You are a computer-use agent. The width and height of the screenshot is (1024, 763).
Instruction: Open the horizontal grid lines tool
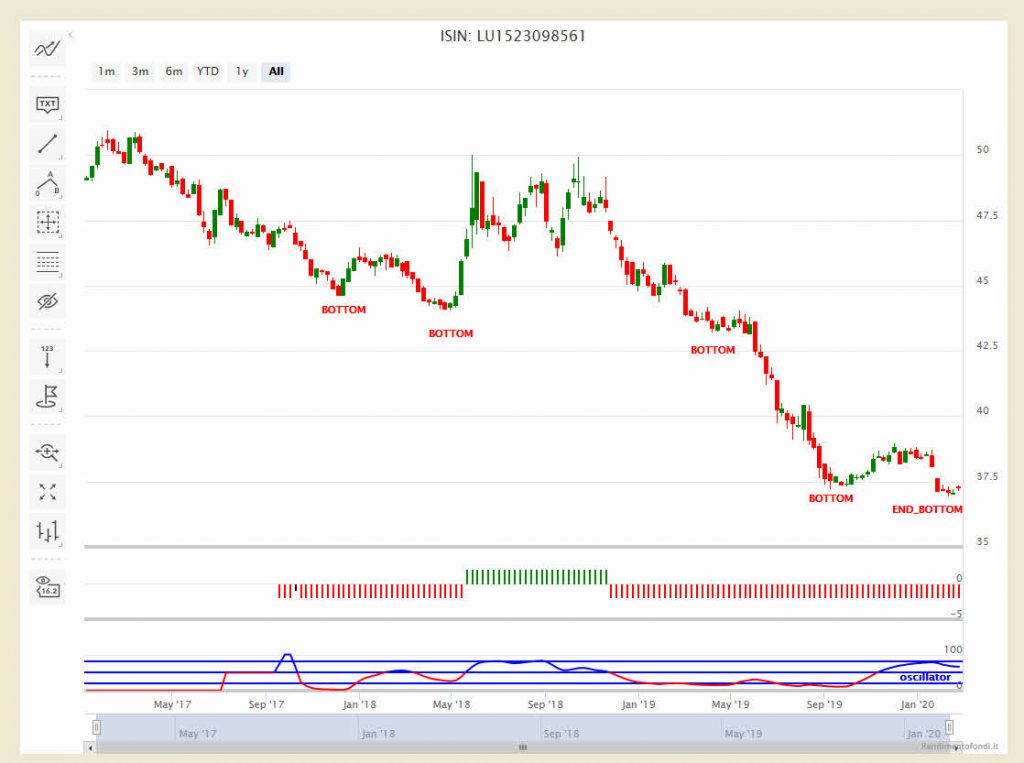pyautogui.click(x=47, y=262)
